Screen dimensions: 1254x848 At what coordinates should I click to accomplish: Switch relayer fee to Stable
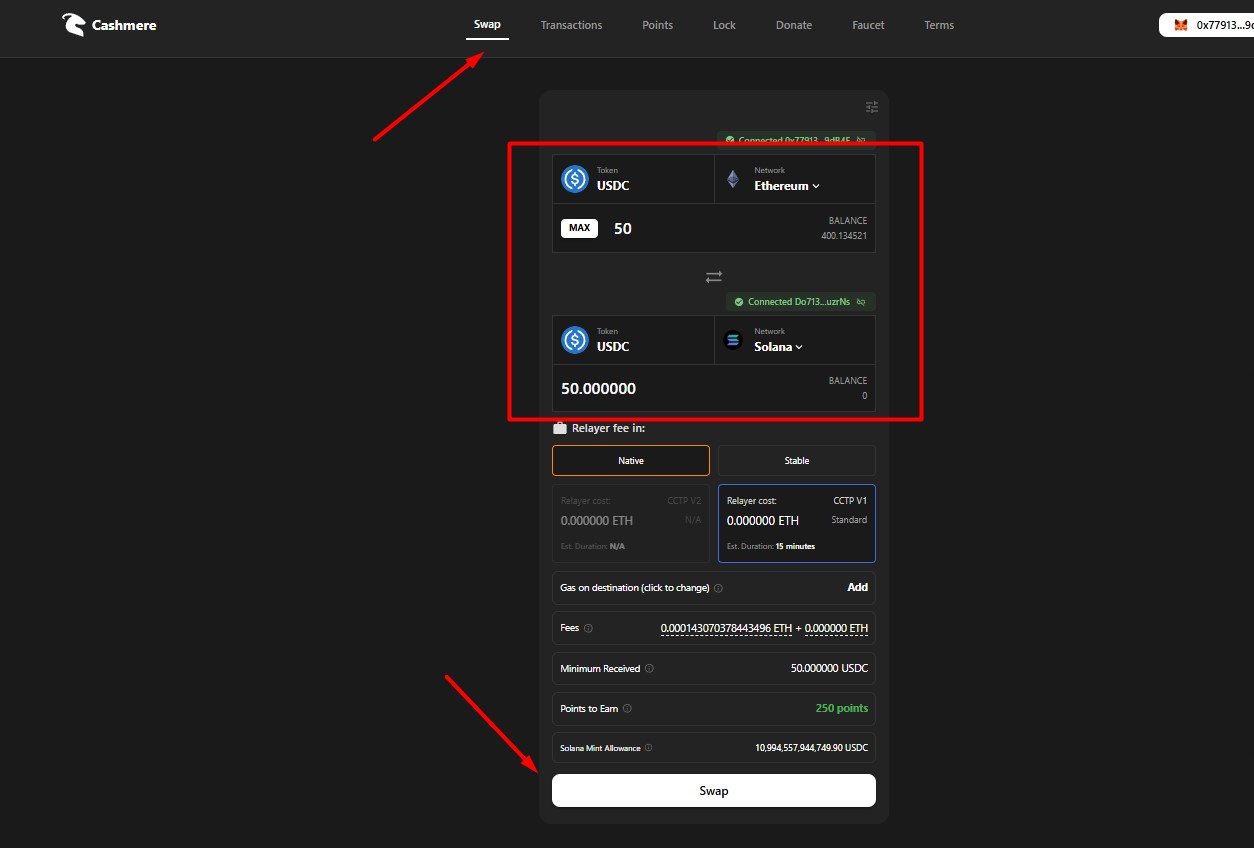(796, 461)
